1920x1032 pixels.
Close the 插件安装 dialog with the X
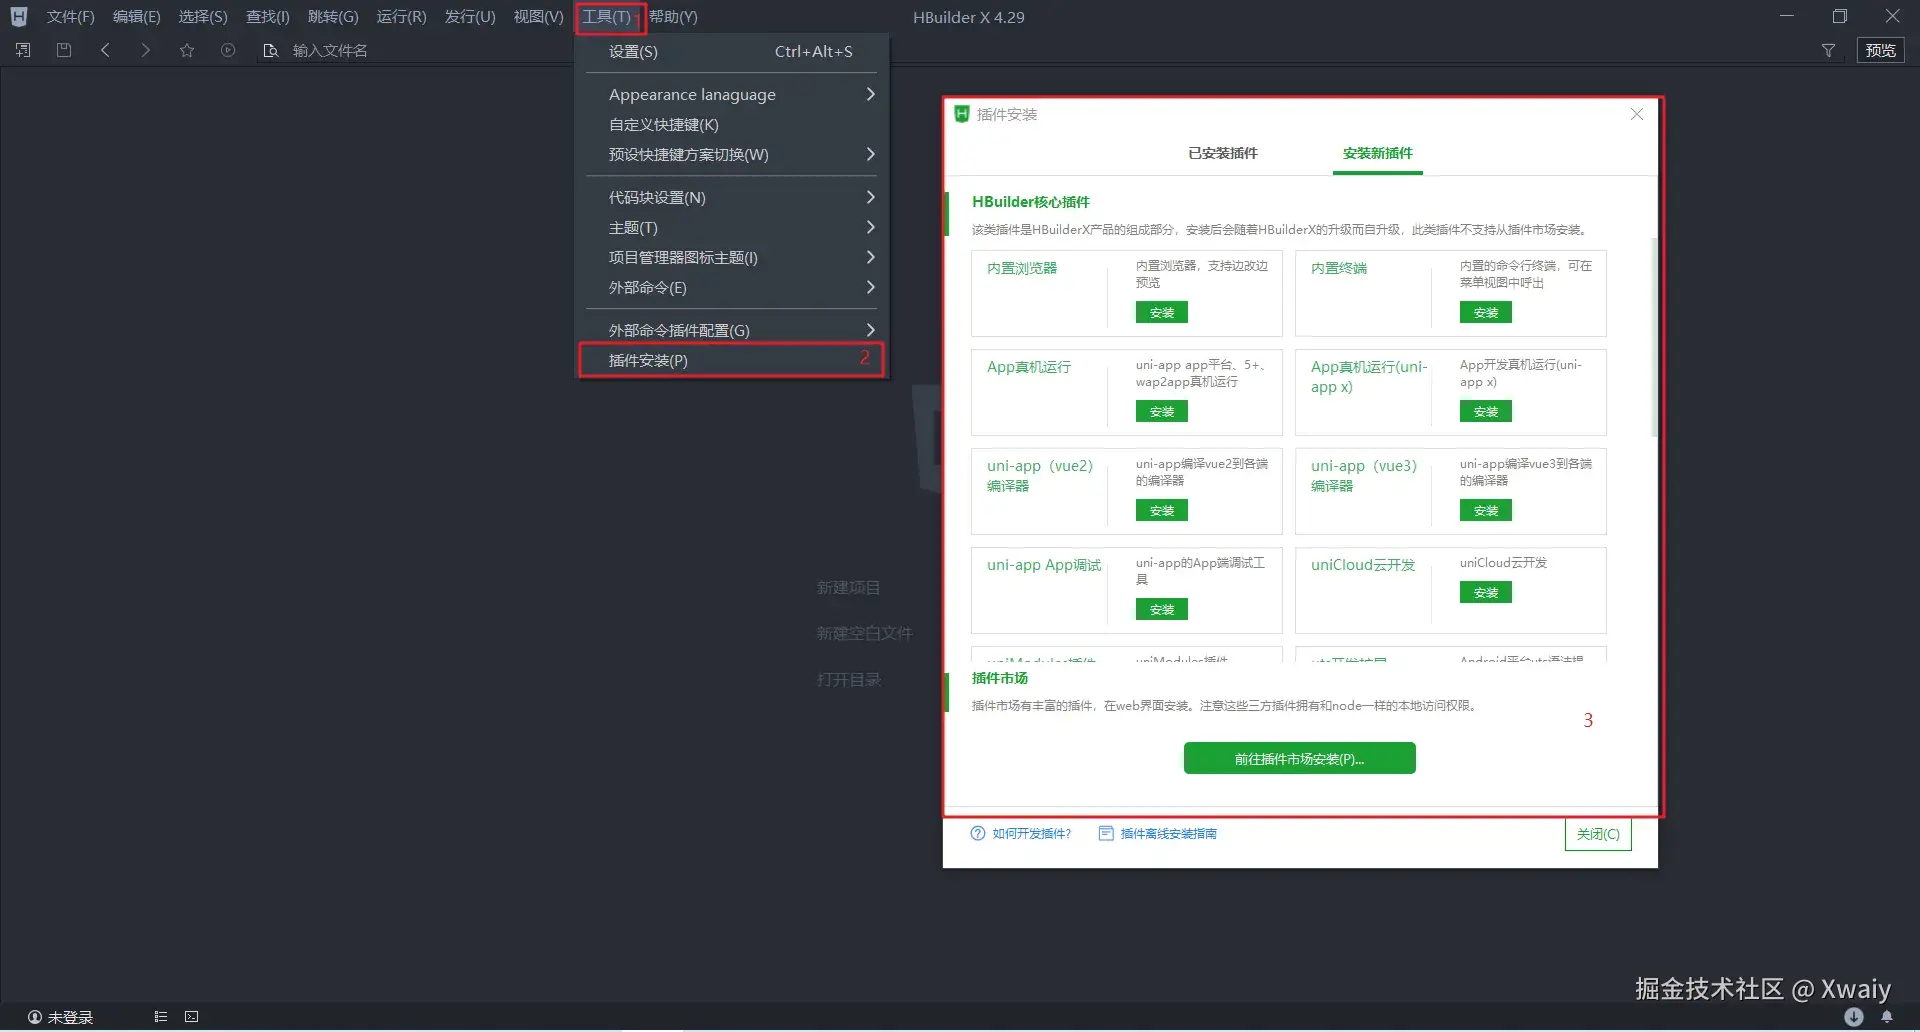1637,114
